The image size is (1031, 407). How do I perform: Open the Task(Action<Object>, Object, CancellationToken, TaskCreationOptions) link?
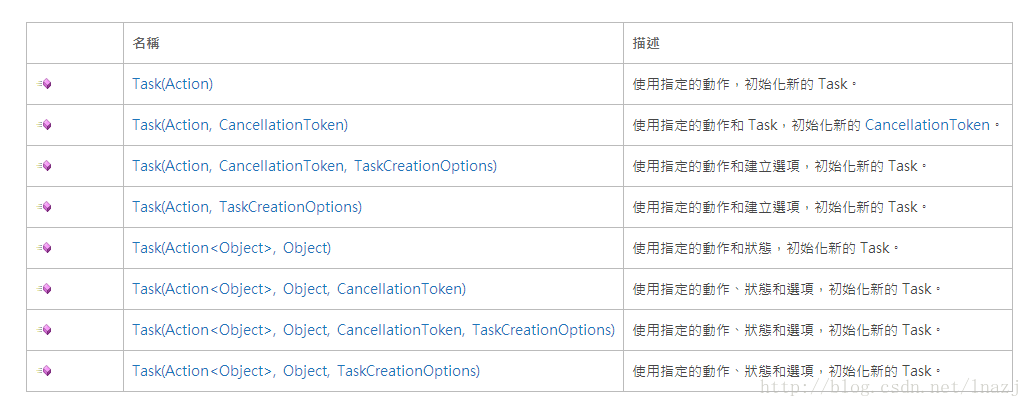(373, 329)
